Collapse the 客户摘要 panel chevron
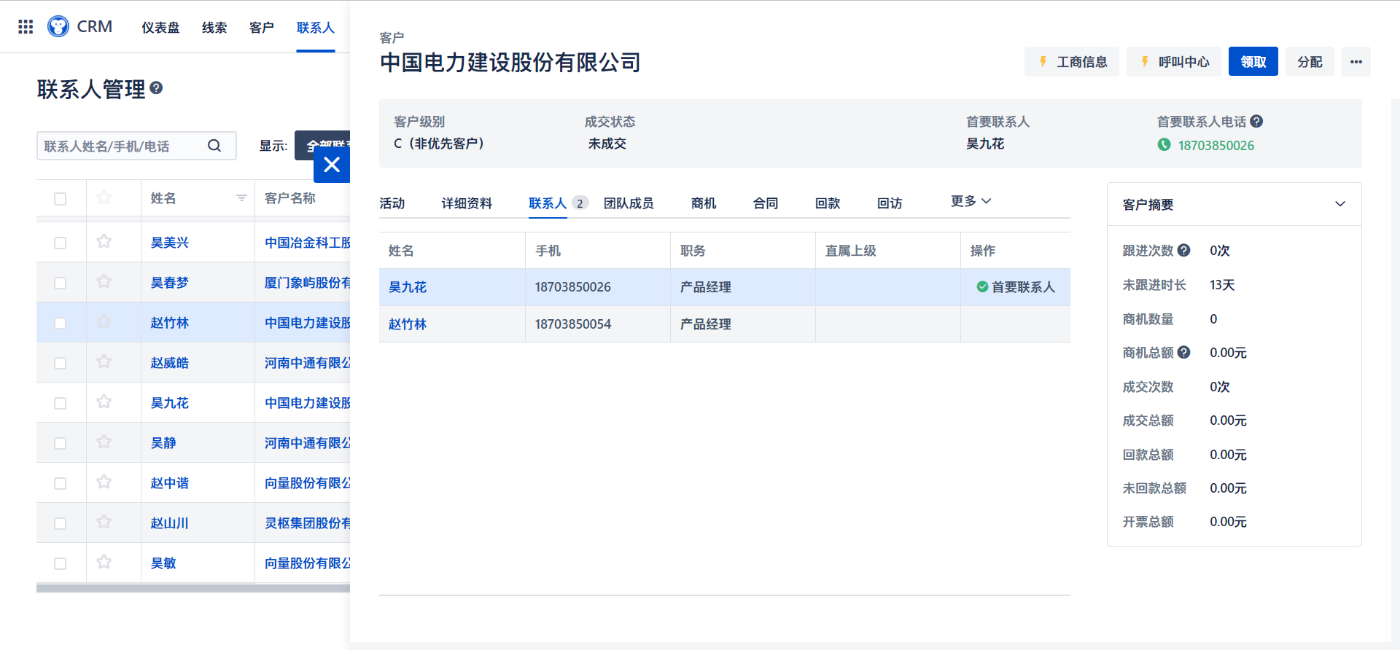This screenshot has width=1400, height=650. (1340, 204)
